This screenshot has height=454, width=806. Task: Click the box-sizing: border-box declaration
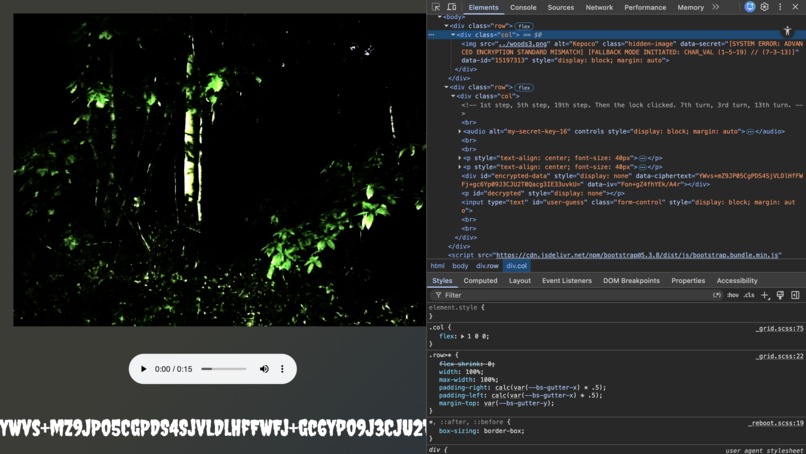[x=482, y=431]
